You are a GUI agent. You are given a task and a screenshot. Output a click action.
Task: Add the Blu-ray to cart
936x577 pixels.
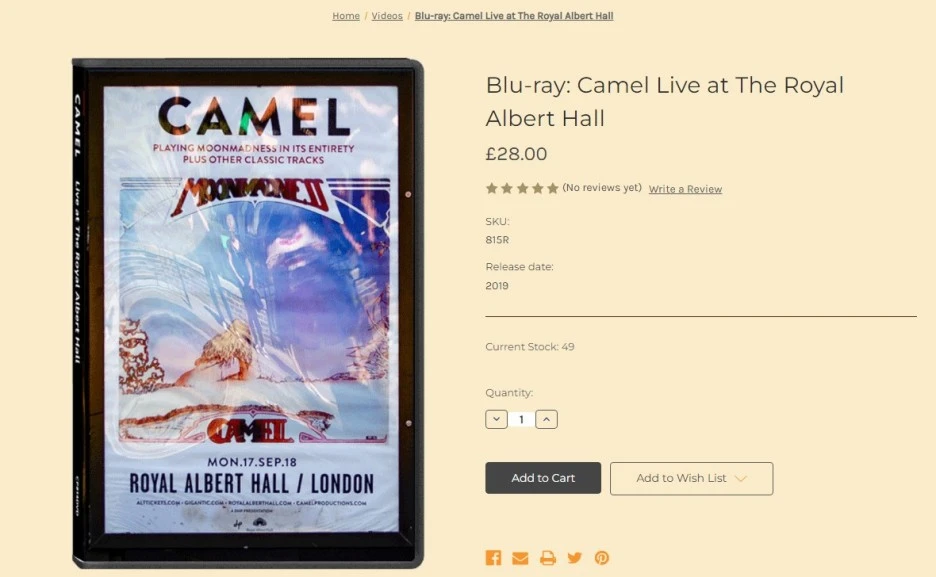coord(543,478)
